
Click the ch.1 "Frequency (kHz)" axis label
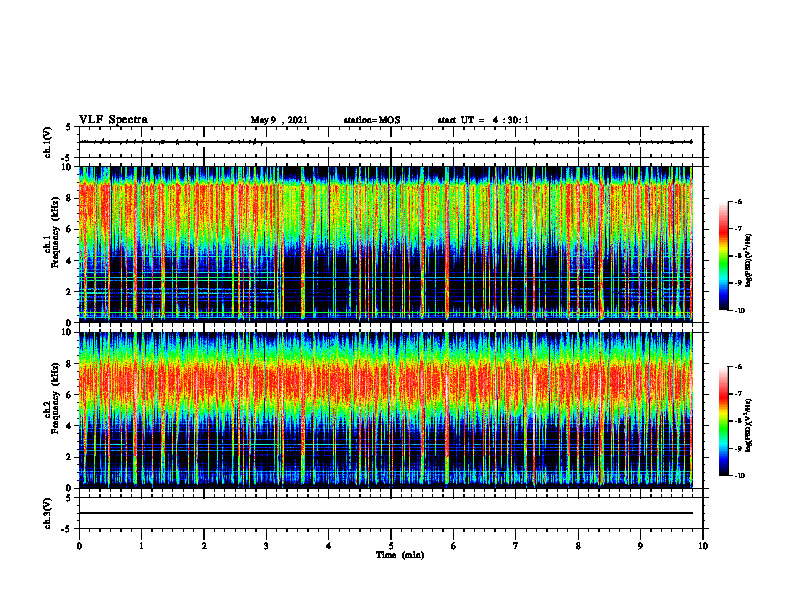pyautogui.click(x=55, y=233)
